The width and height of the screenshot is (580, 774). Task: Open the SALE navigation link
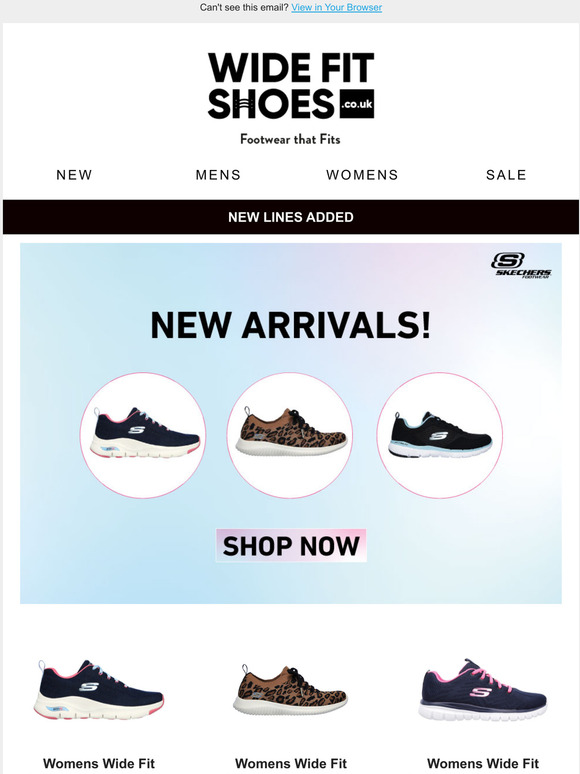tap(506, 175)
